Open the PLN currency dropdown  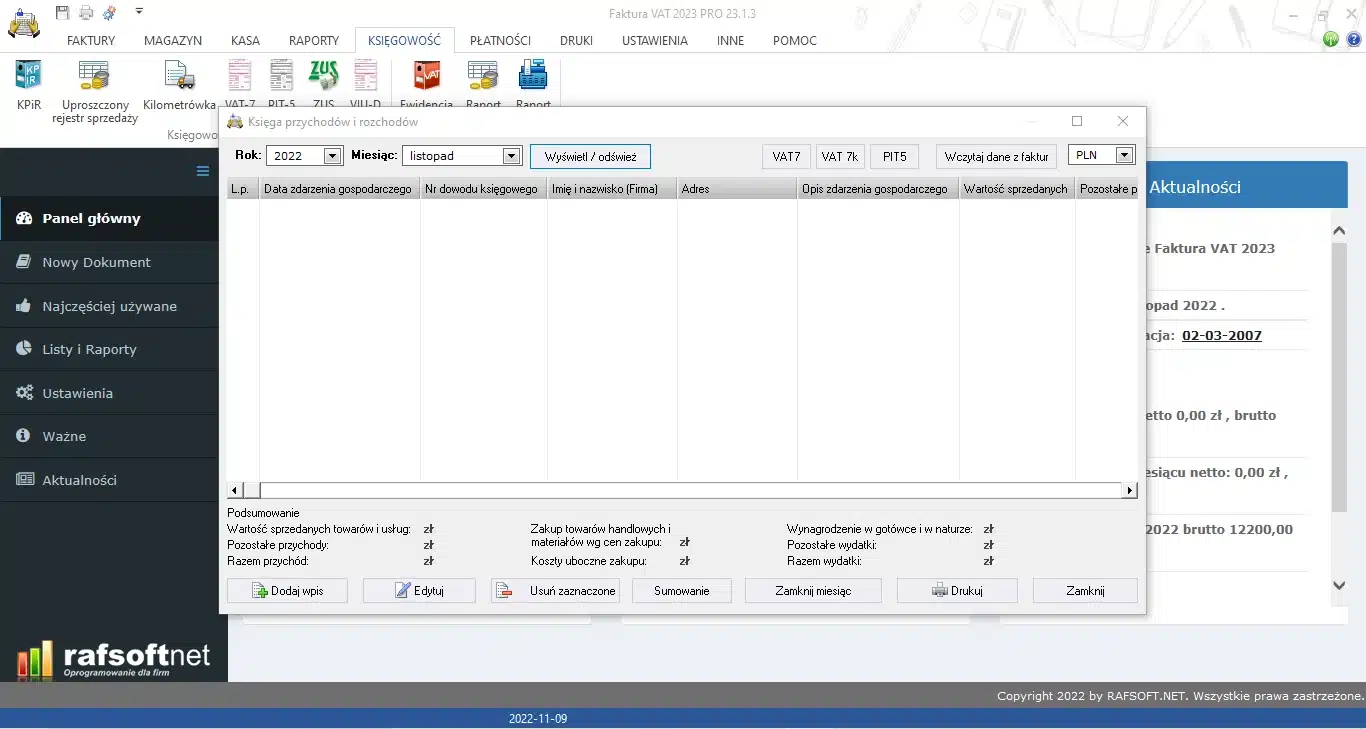coord(1122,154)
